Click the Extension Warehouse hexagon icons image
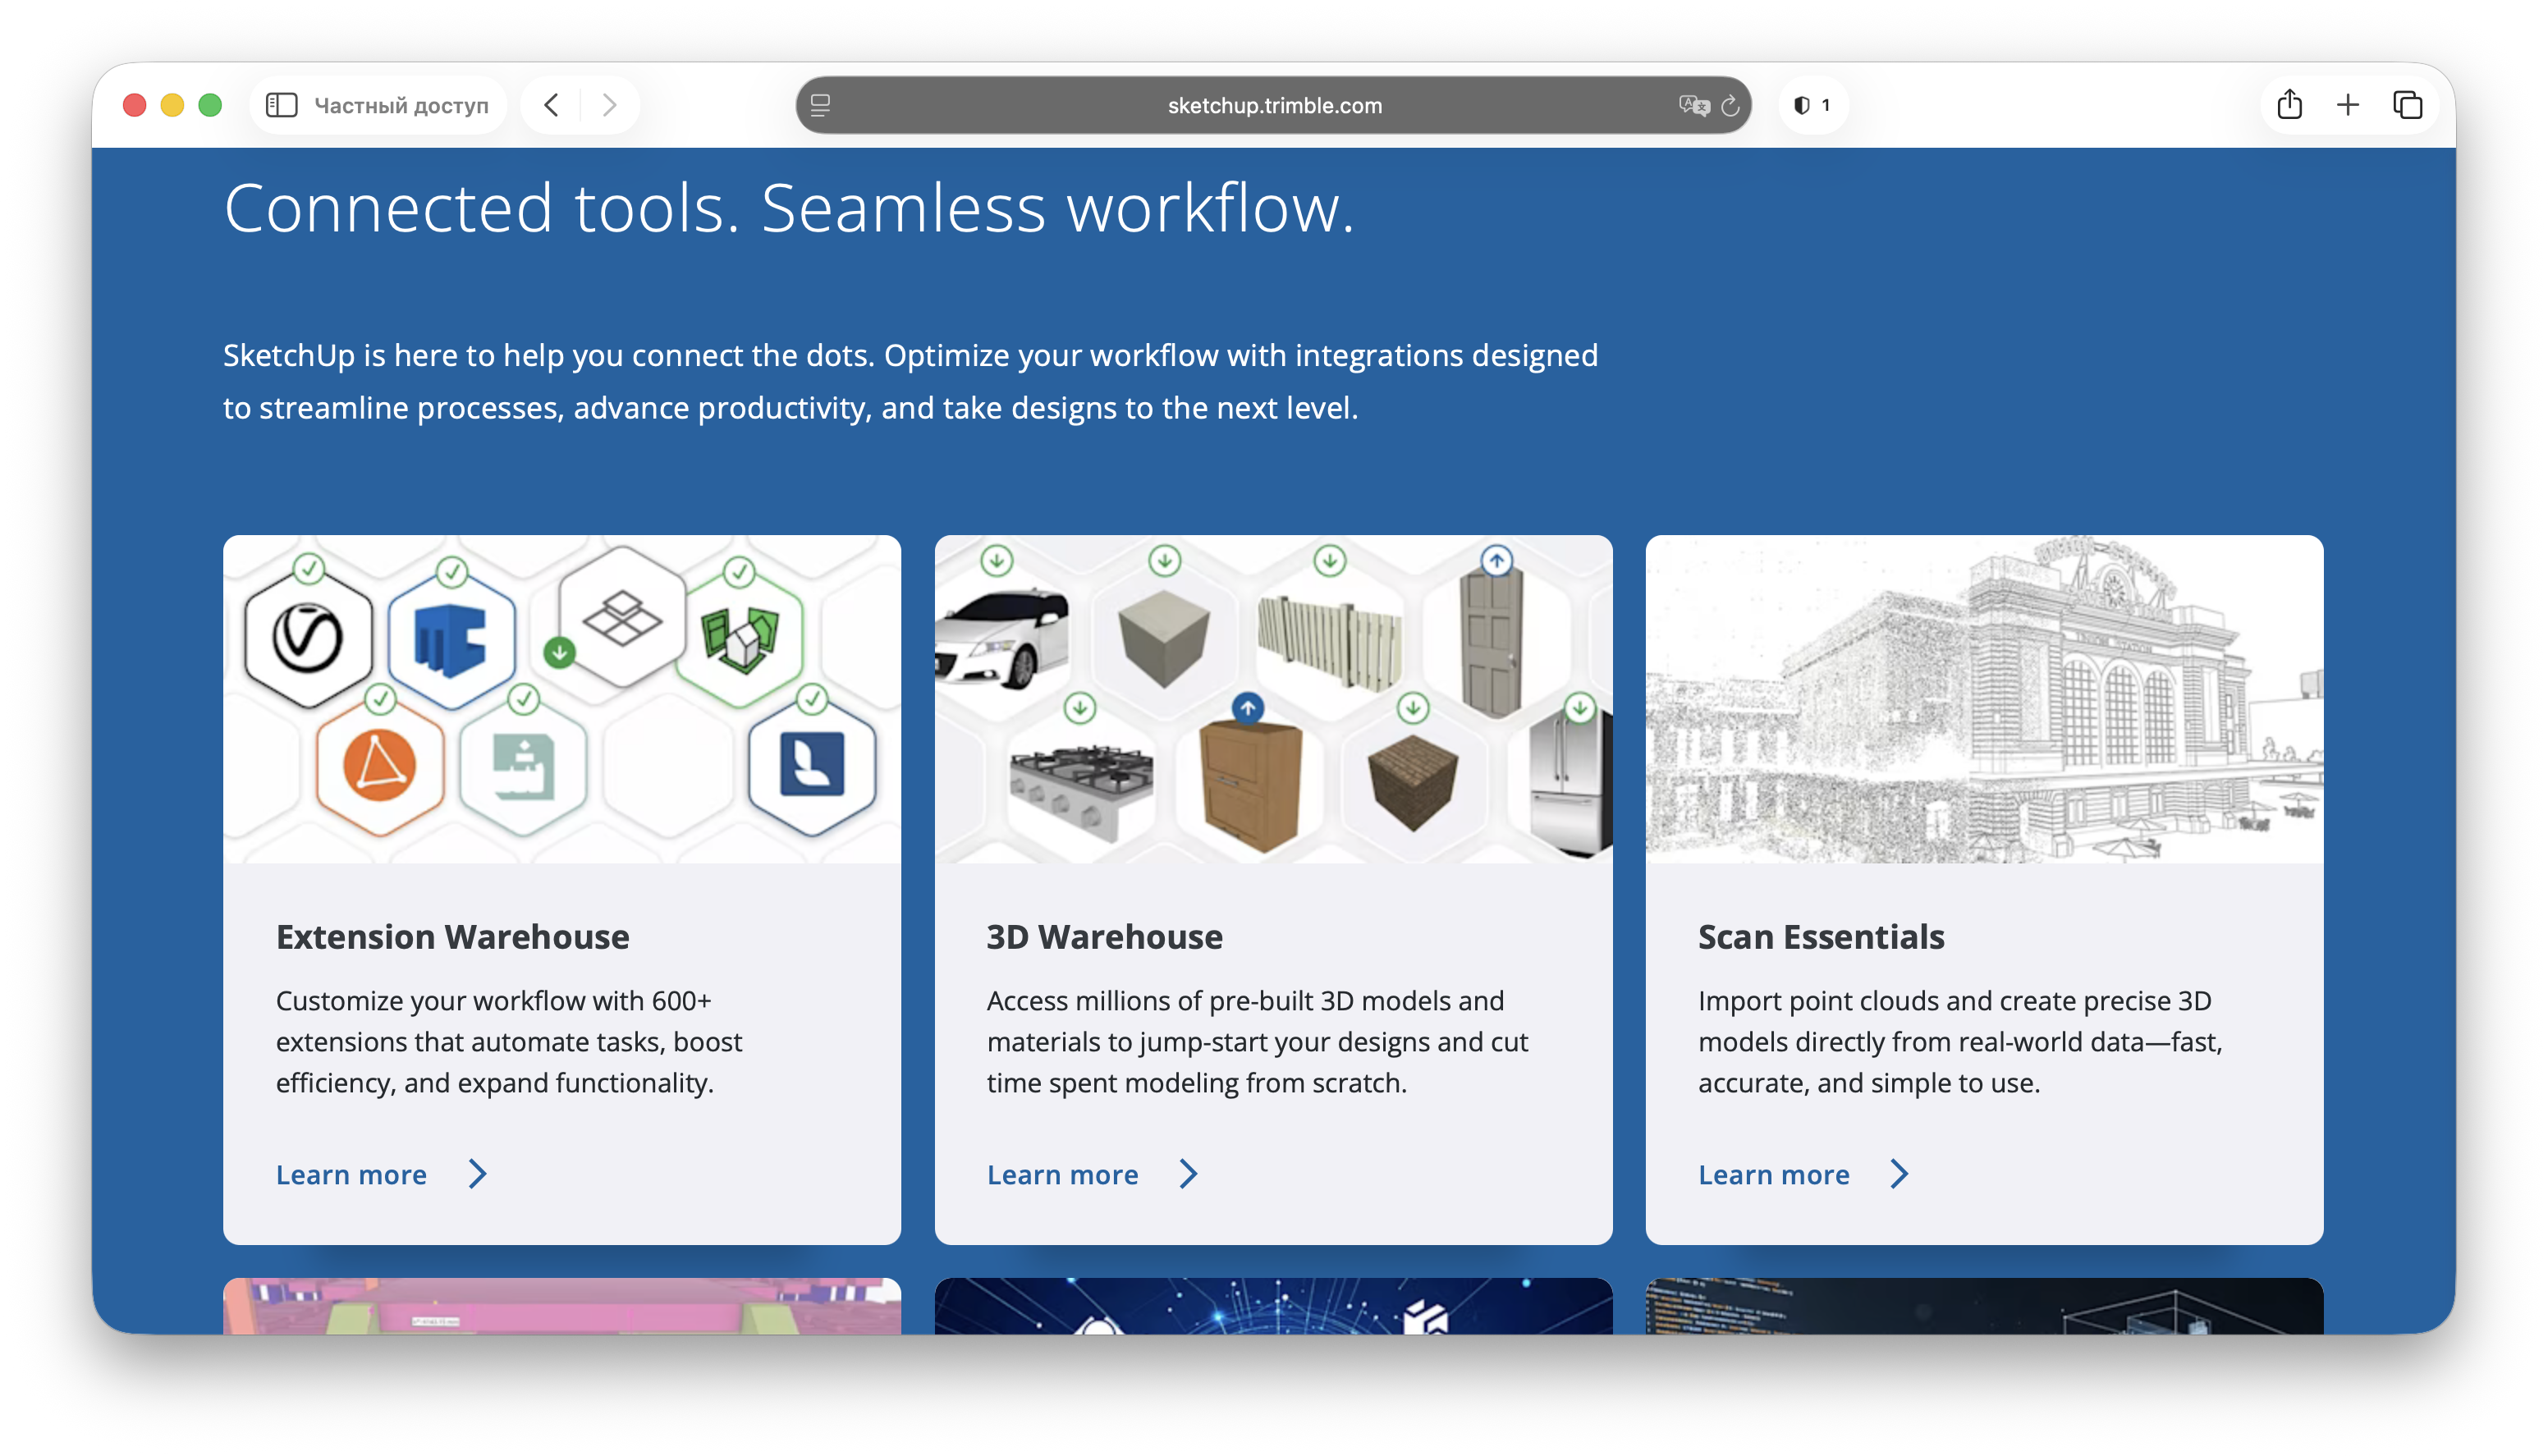 point(561,698)
